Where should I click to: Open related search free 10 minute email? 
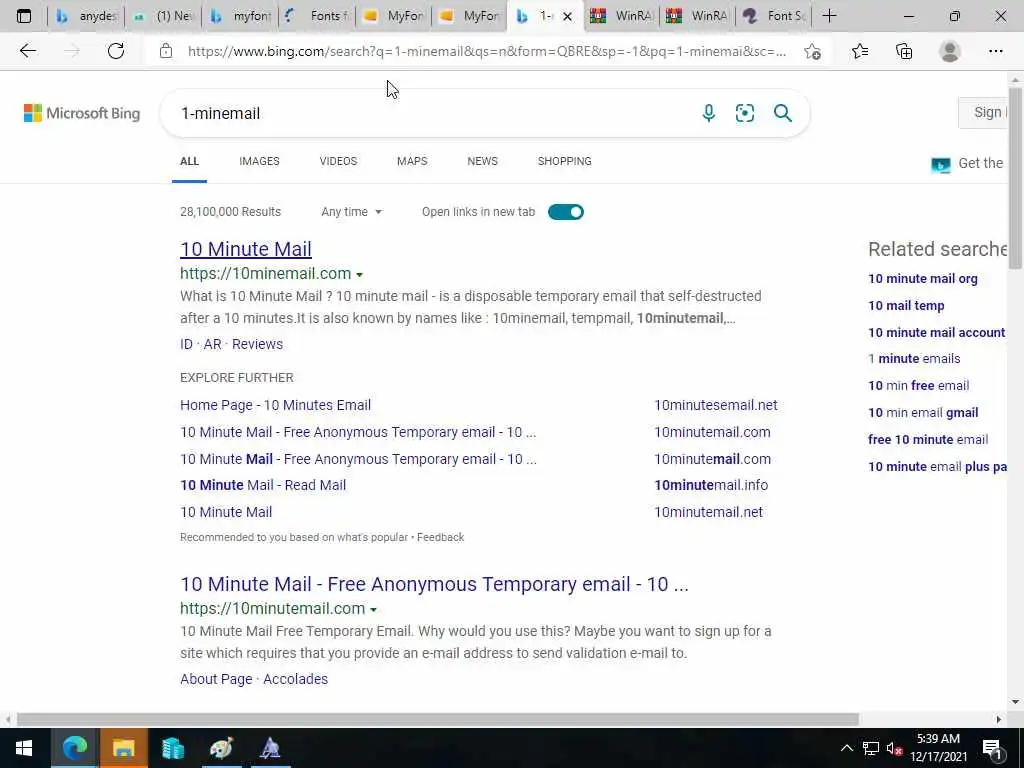click(x=928, y=440)
